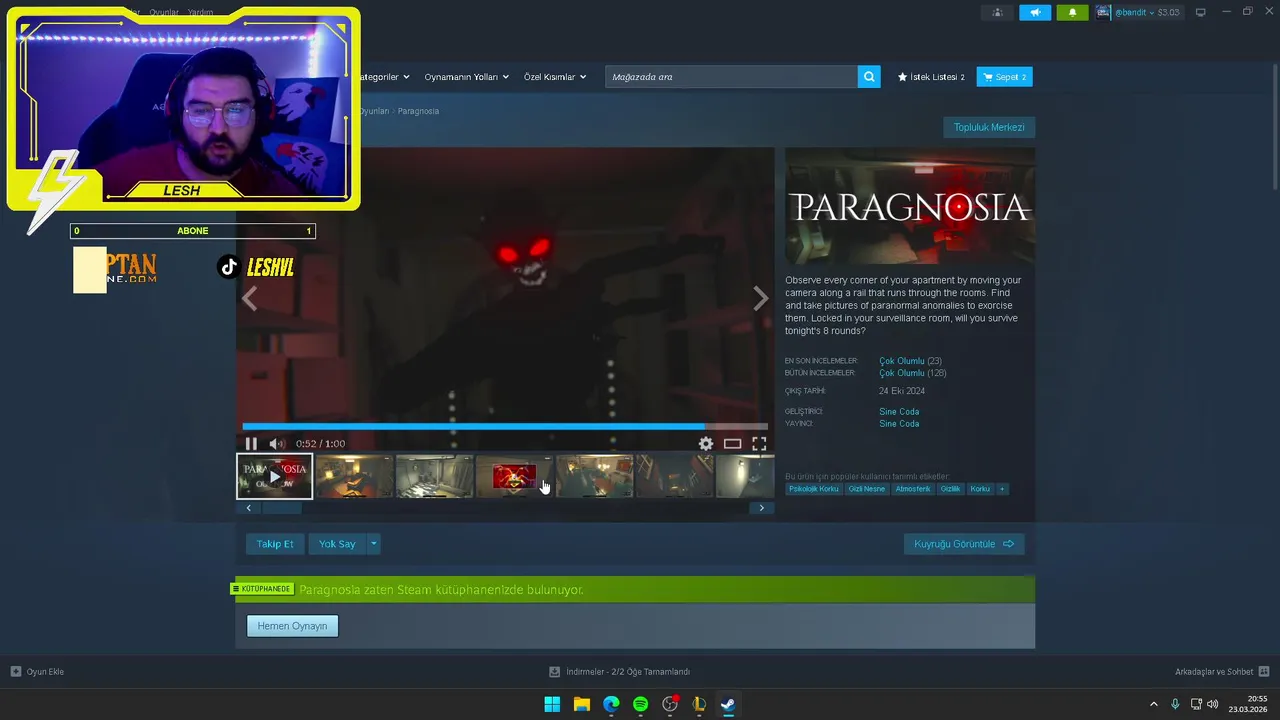
Task: Add tag with plus button
Action: coord(1002,489)
